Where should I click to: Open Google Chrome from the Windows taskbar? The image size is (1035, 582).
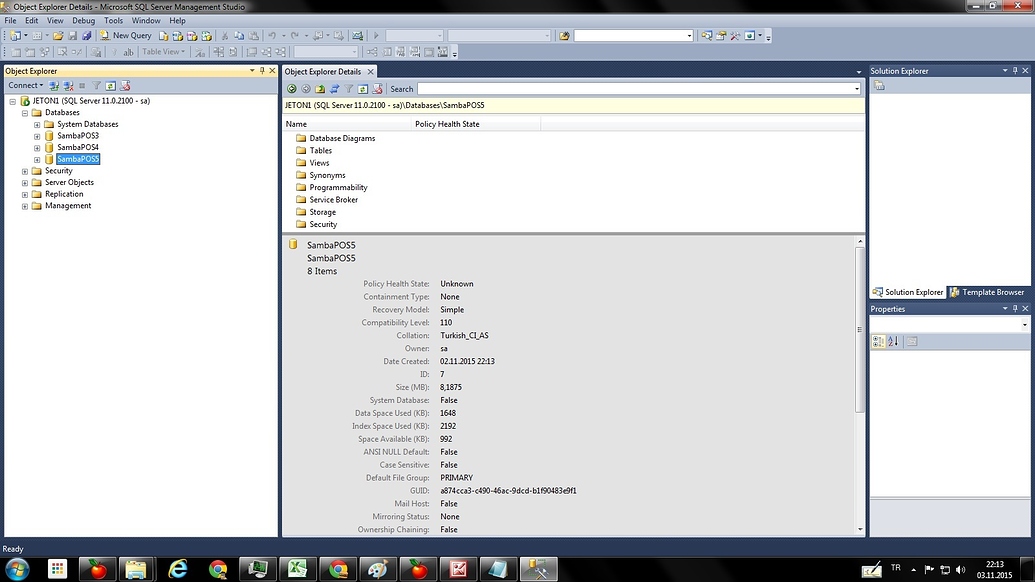(x=217, y=569)
